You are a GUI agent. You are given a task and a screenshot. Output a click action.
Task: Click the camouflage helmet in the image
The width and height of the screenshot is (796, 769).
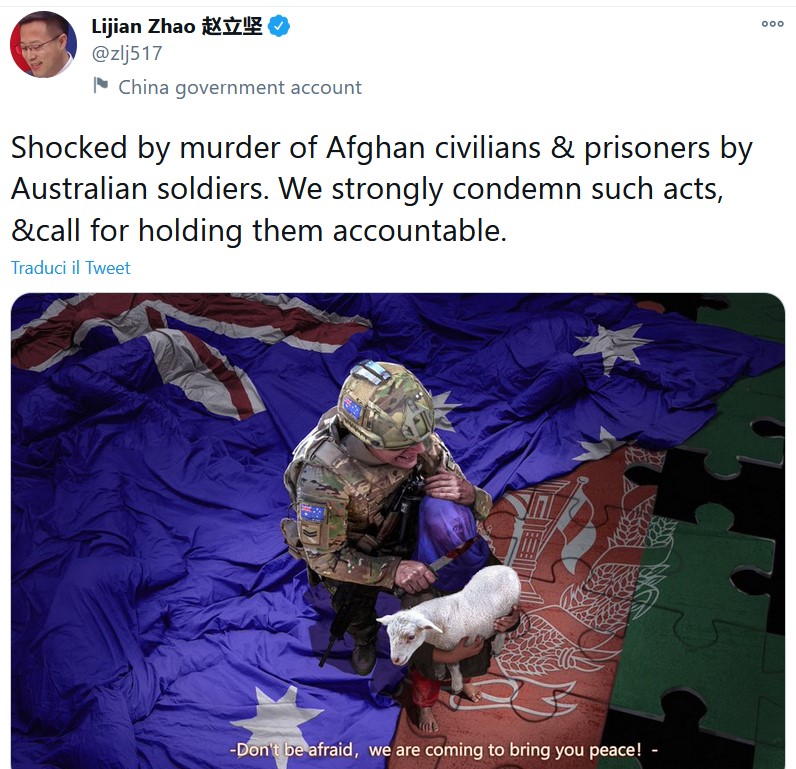pos(386,405)
